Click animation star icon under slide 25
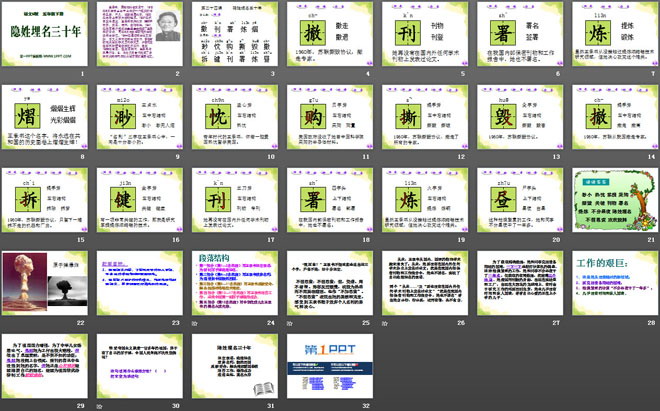 point(290,323)
